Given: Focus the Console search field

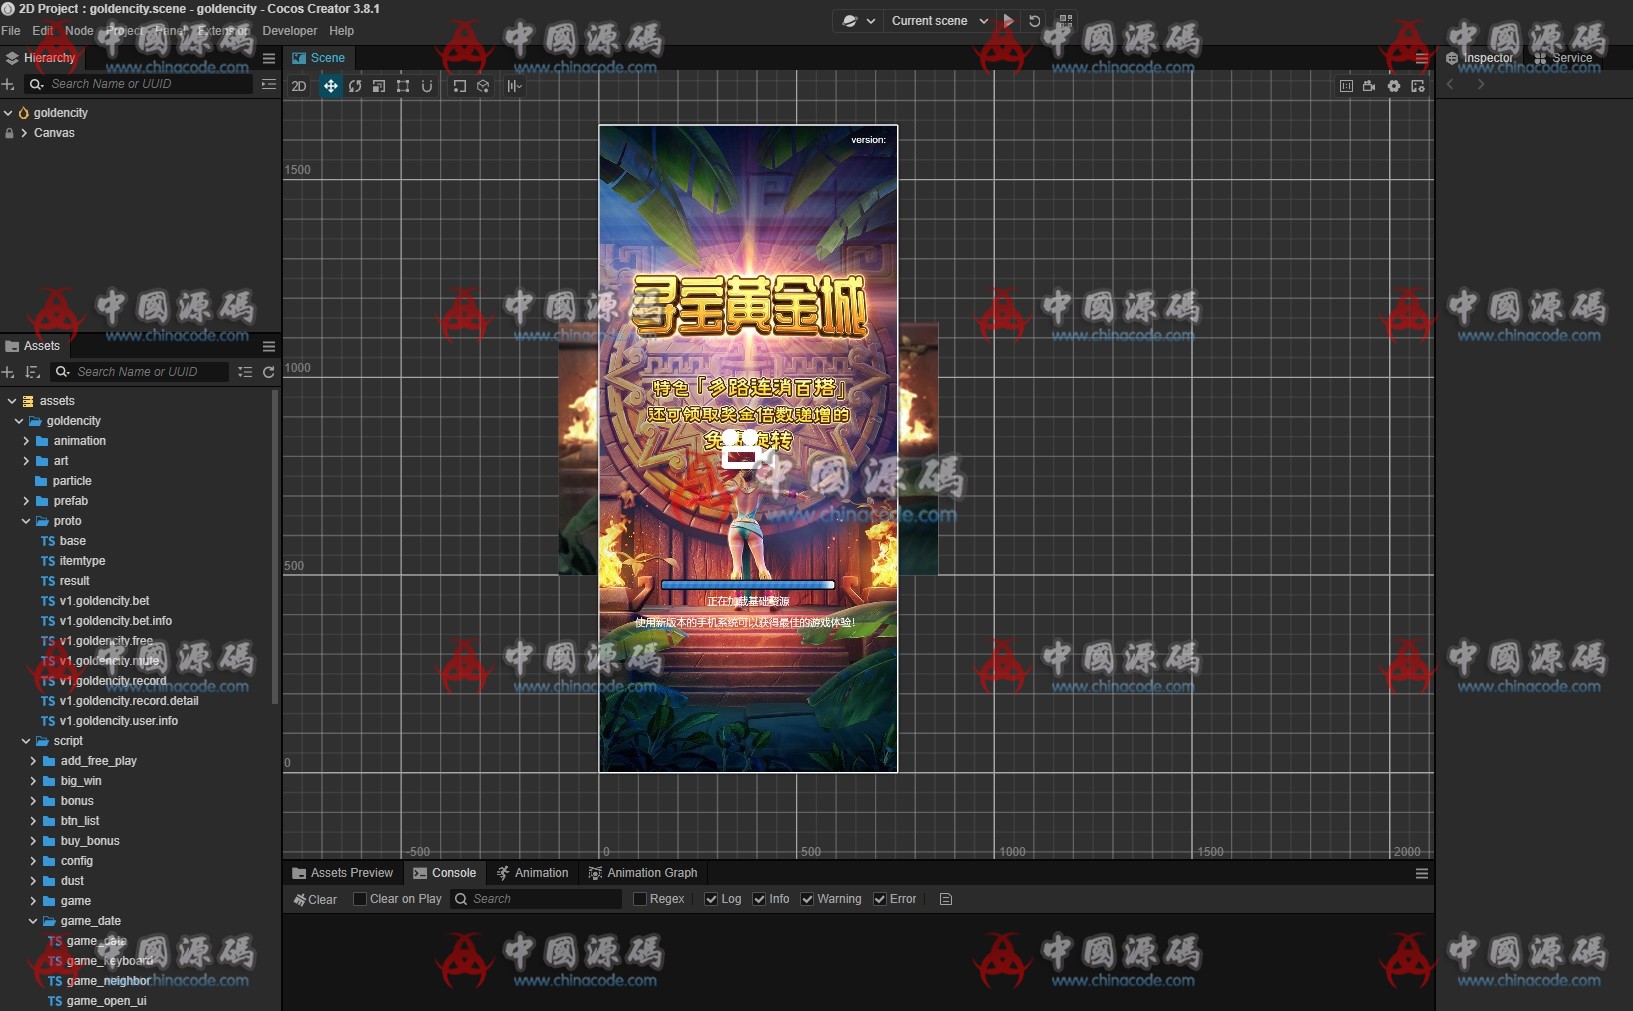Looking at the screenshot, I should click(537, 899).
